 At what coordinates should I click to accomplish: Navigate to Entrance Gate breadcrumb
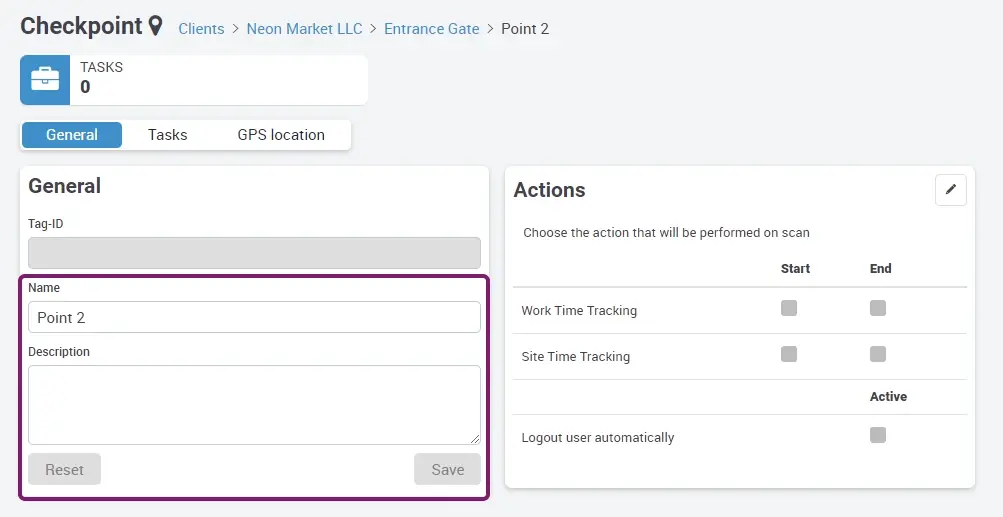click(431, 29)
